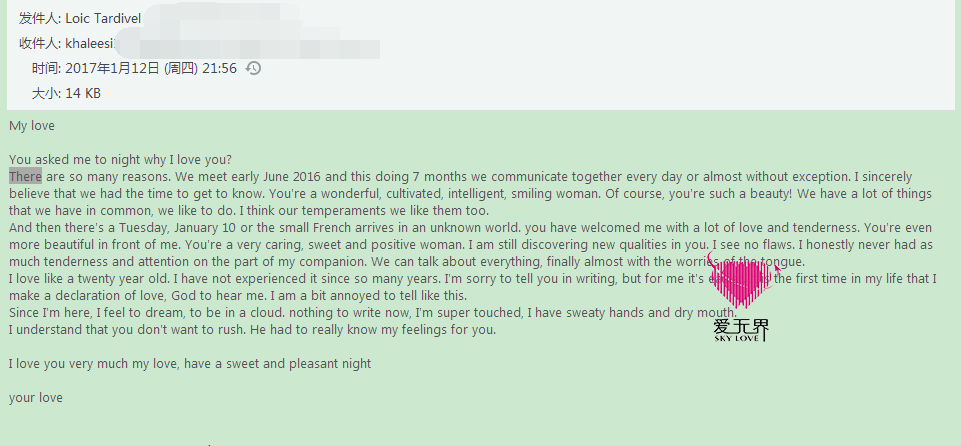The width and height of the screenshot is (961, 446).
Task: Click the time label 时间
Action: pyautogui.click(x=45, y=68)
